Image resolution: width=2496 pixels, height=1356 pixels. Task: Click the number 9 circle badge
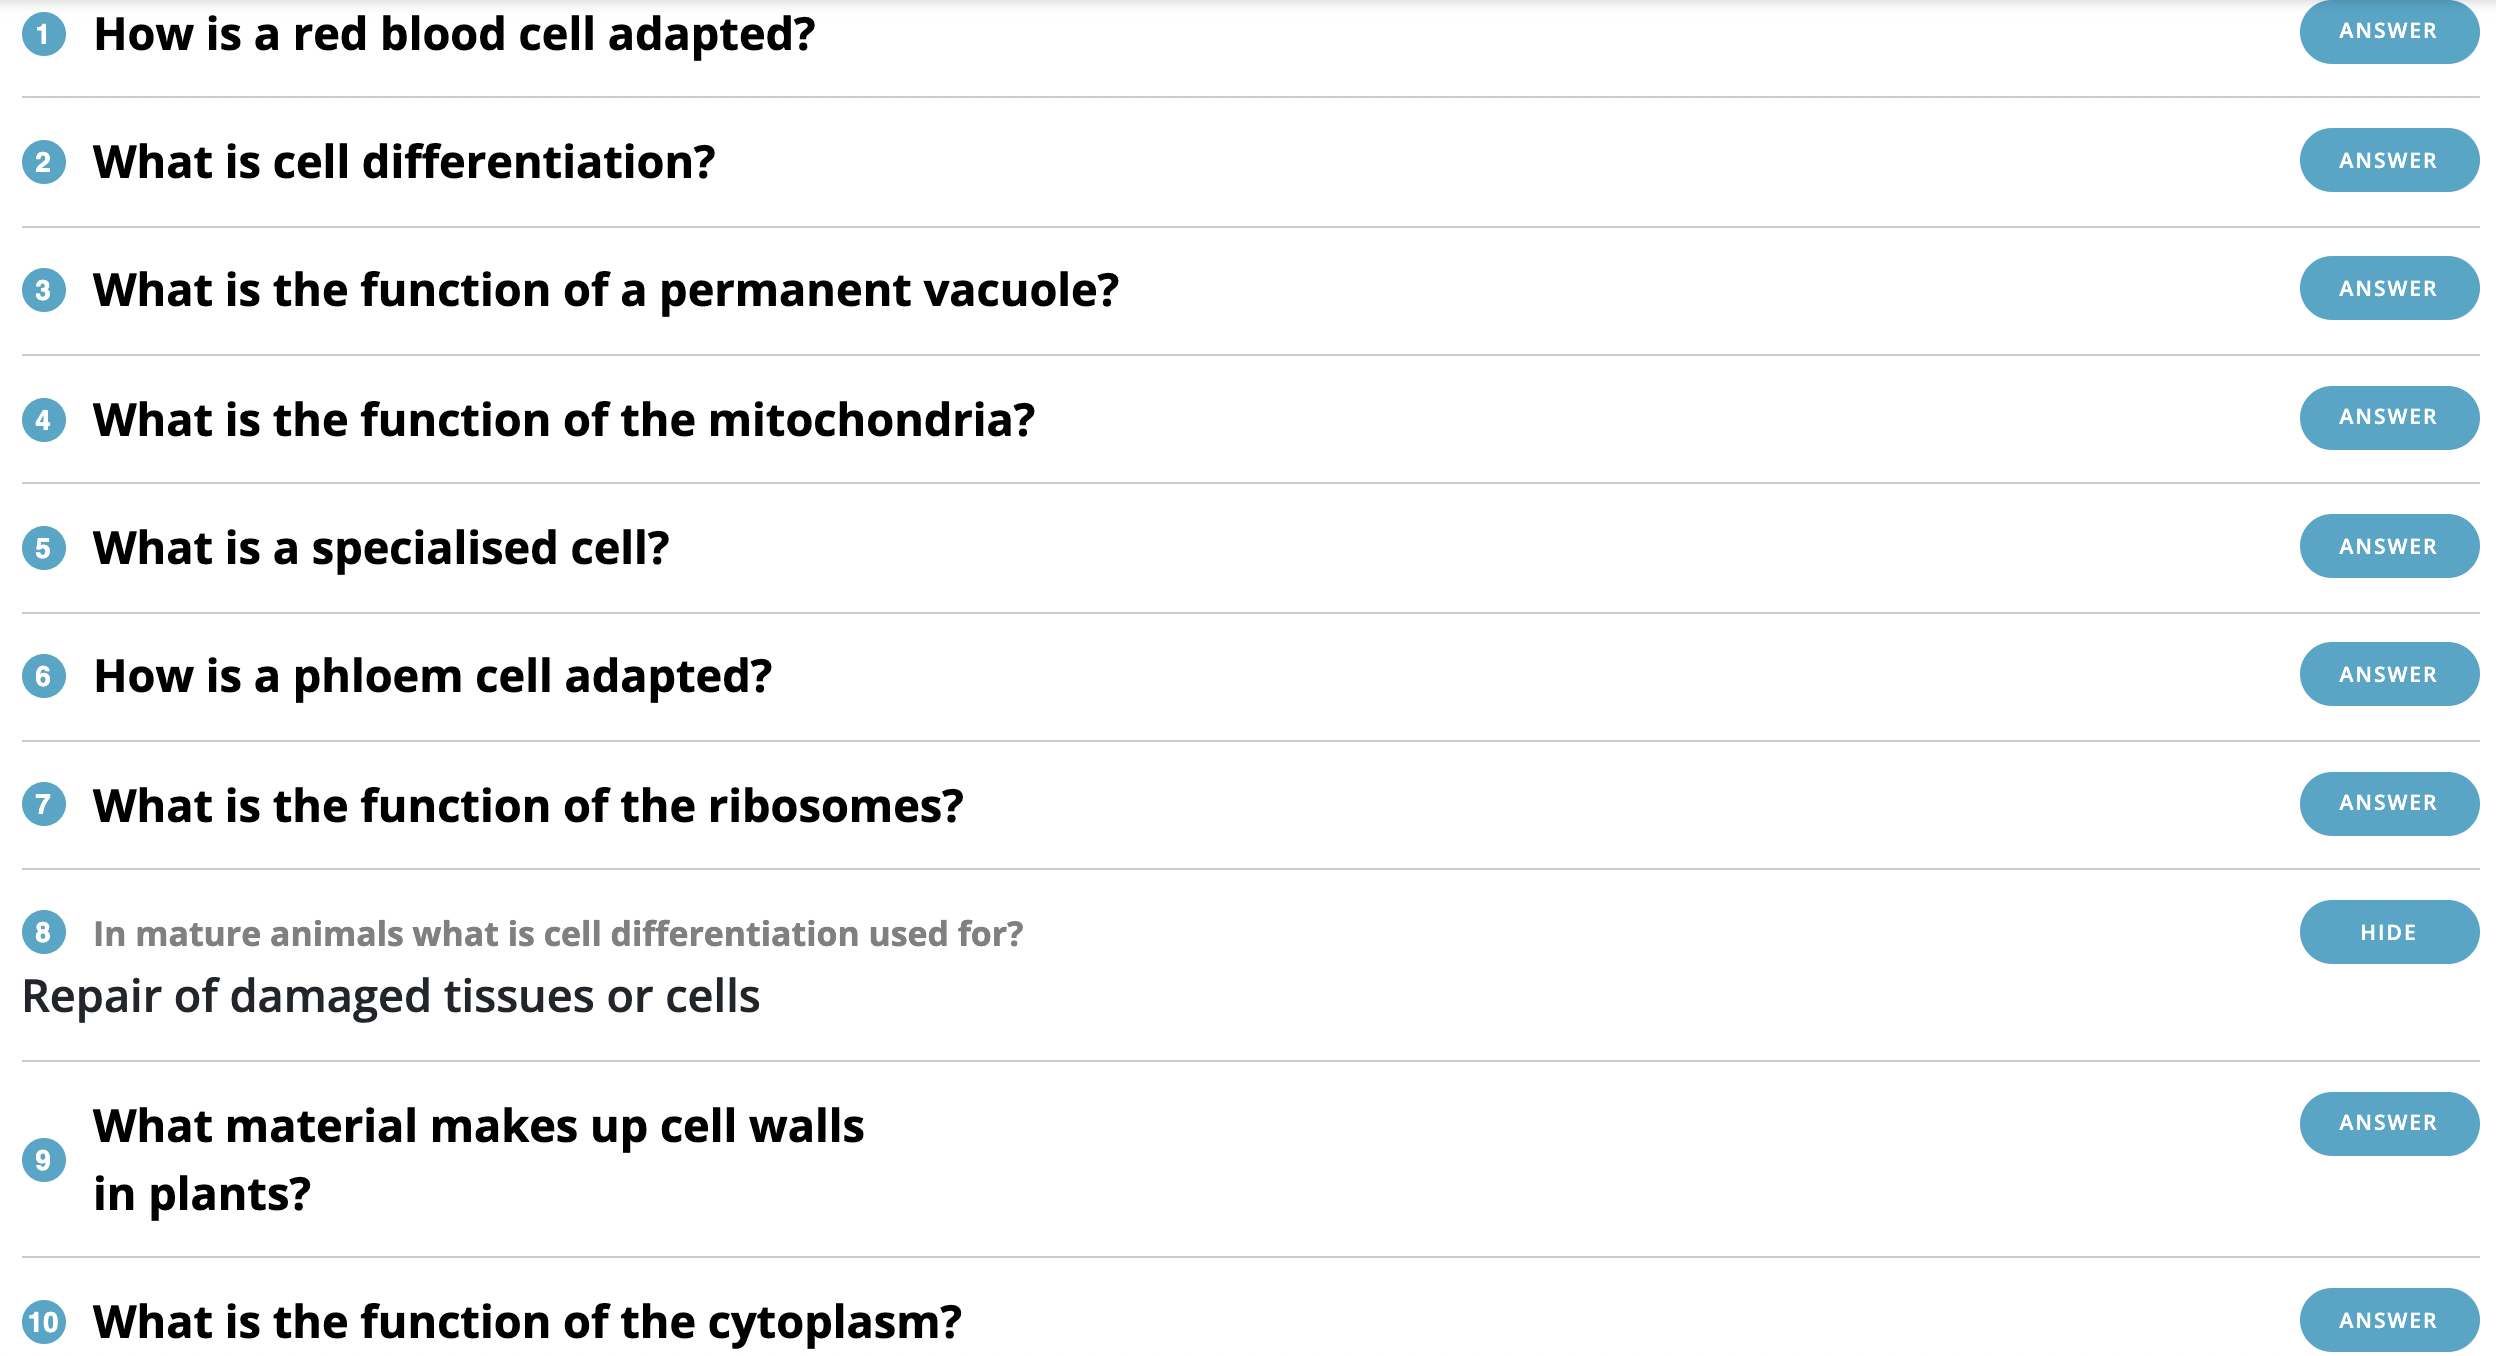point(44,1160)
